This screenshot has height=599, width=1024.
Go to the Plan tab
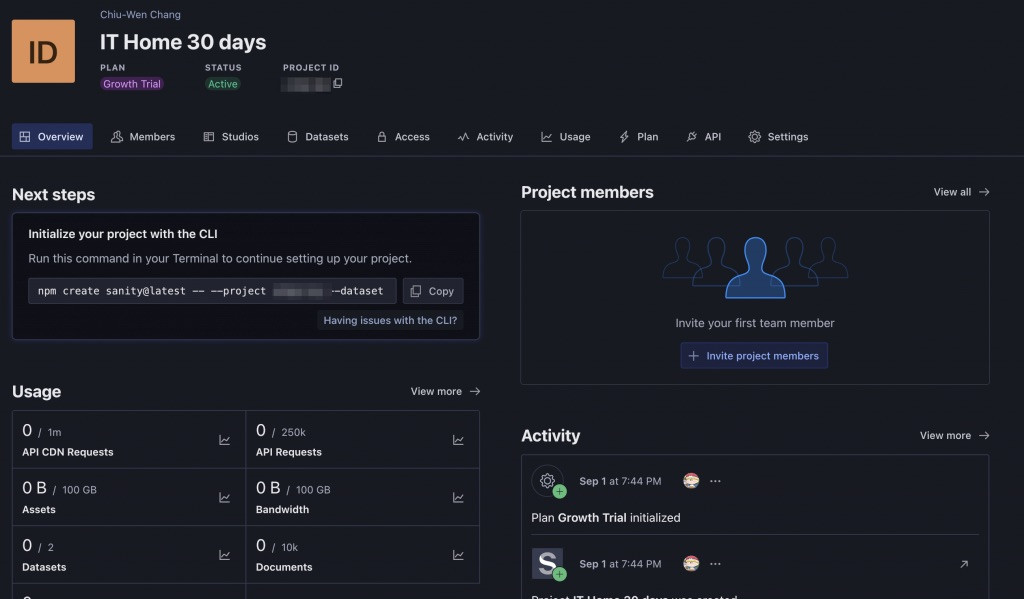click(639, 137)
